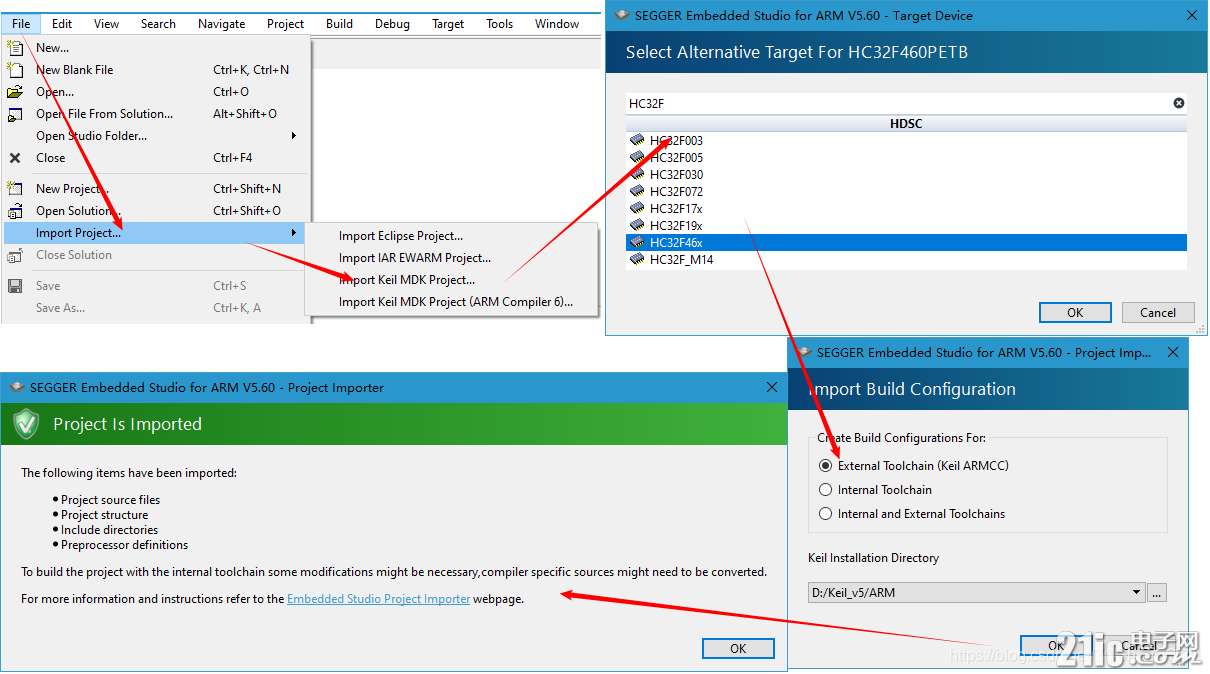The width and height of the screenshot is (1210, 674).
Task: Expand the Import Project submenu
Action: click(x=155, y=233)
